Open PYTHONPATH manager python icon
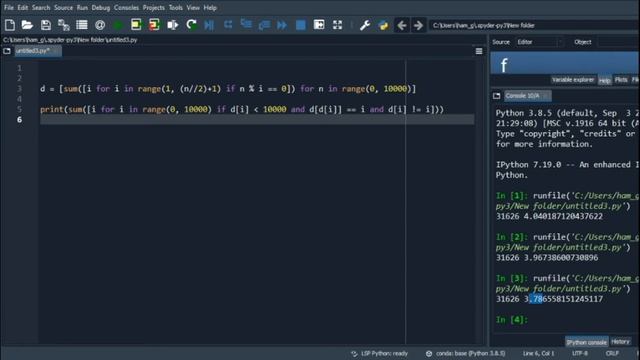The image size is (640, 360). point(383,25)
